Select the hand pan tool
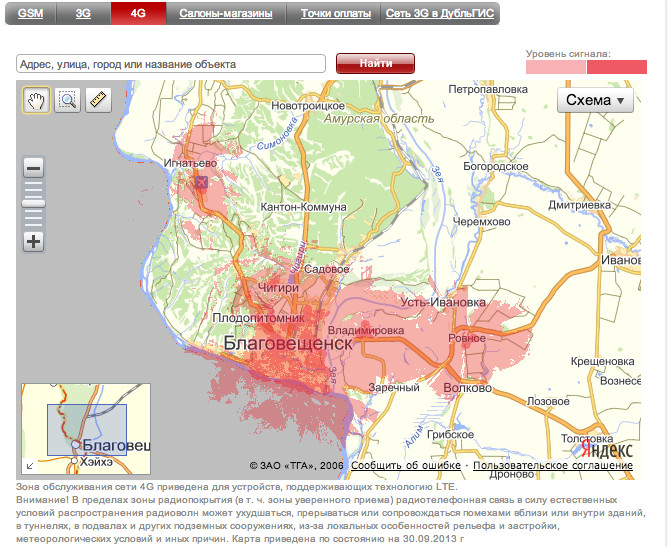668x547 pixels. 37,99
